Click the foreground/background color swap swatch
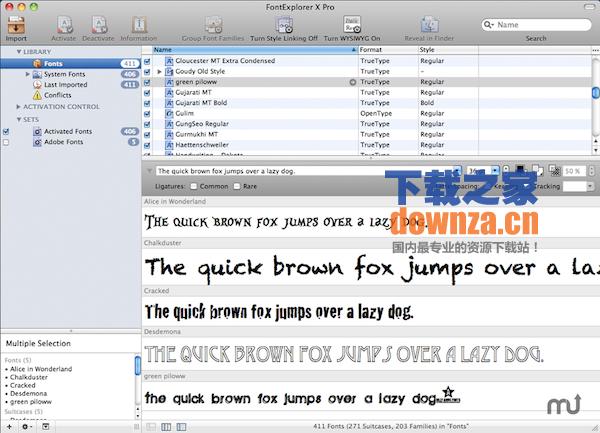The width and height of the screenshot is (600, 433). pyautogui.click(x=537, y=170)
